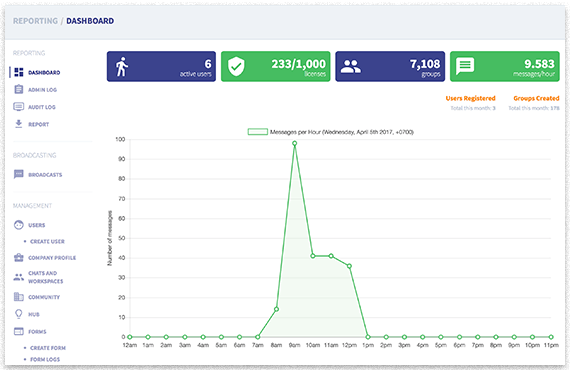570x370 pixels.
Task: Click the Dashboard grid icon in sidebar
Action: point(19,72)
